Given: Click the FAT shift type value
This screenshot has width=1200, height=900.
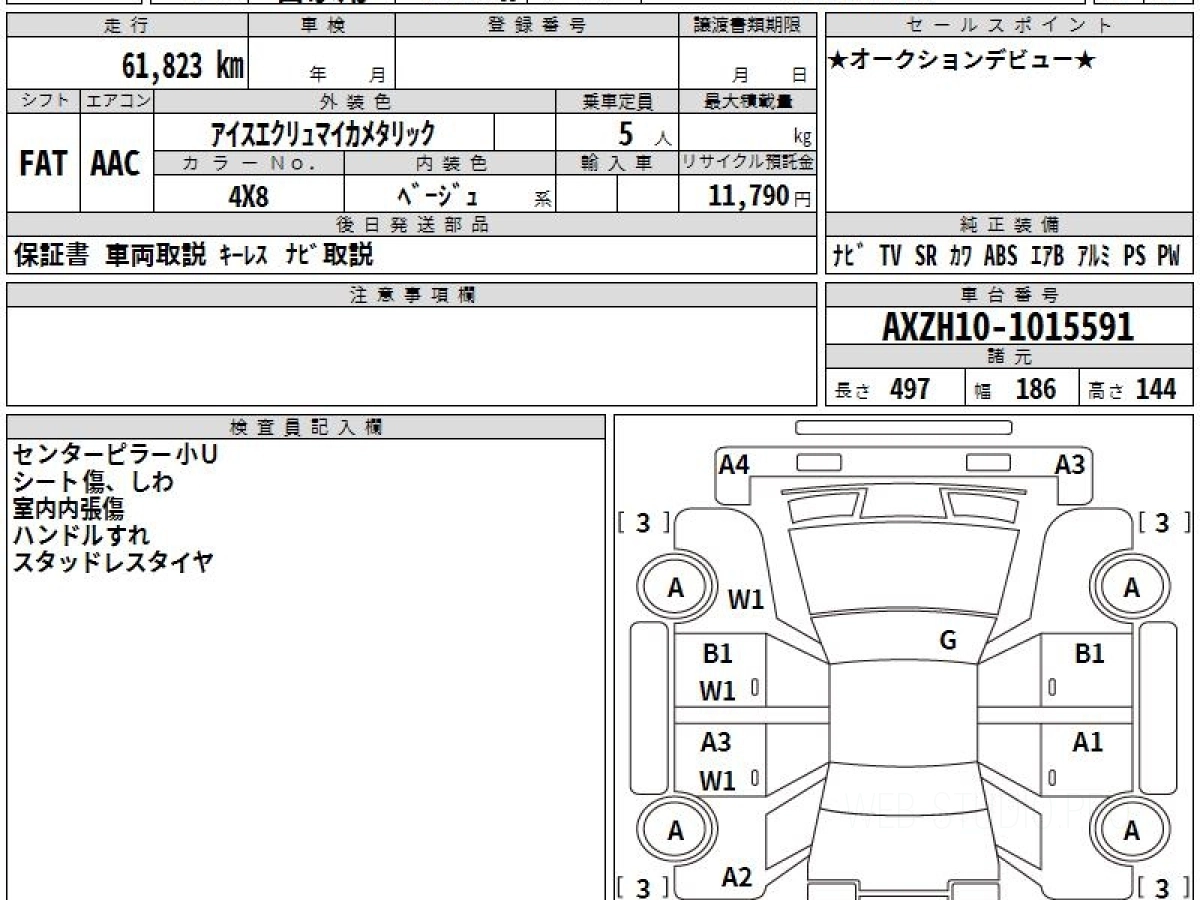Looking at the screenshot, I should pos(43,163).
